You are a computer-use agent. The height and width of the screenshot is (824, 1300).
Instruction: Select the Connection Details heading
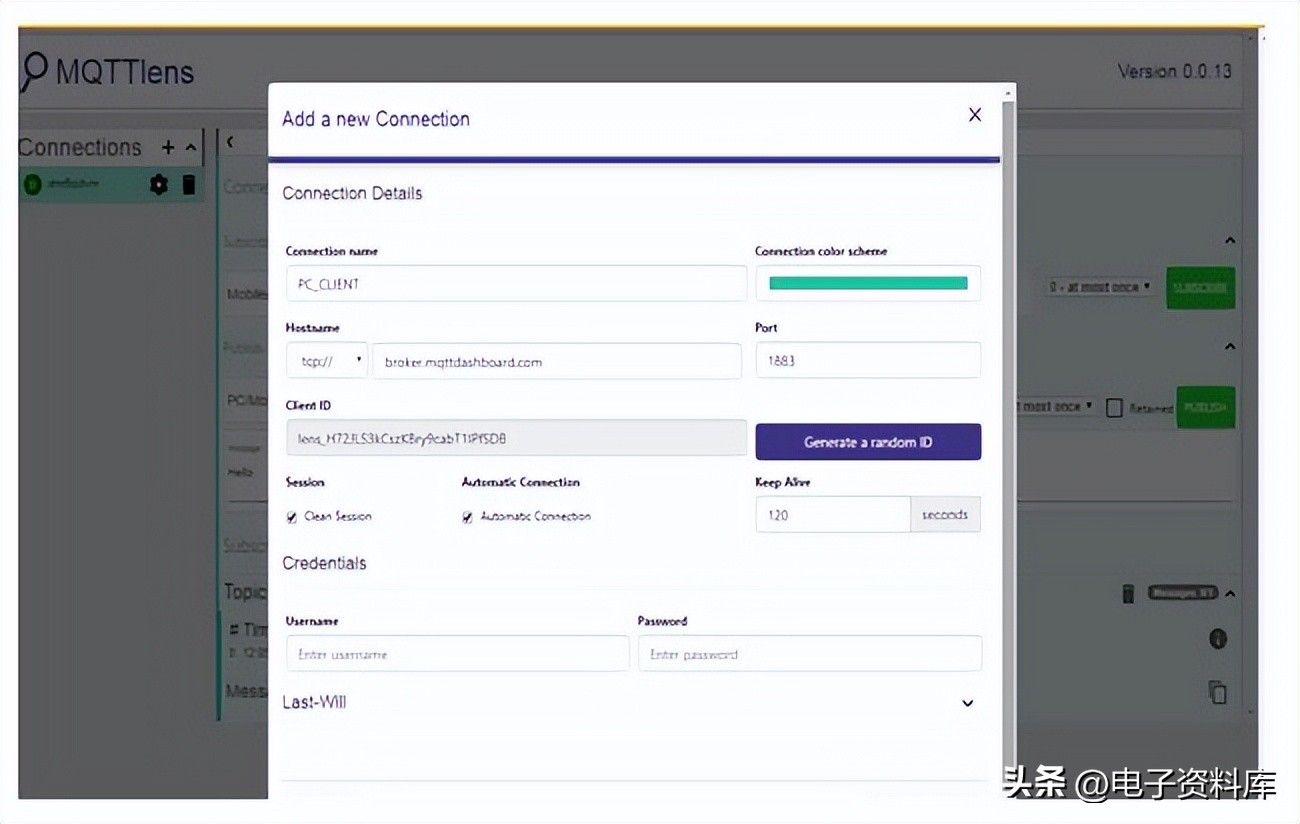coord(352,193)
